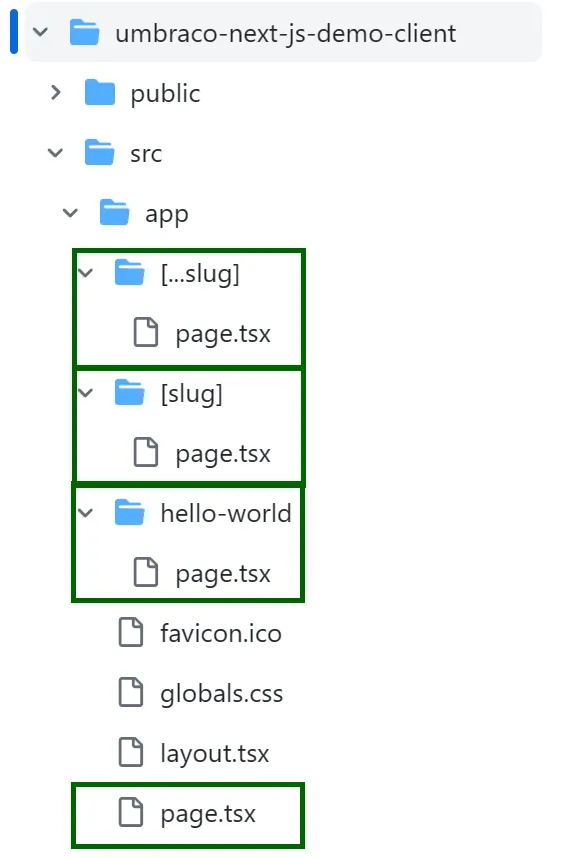This screenshot has width=572, height=858.
Task: Click the src folder icon
Action: (x=100, y=152)
